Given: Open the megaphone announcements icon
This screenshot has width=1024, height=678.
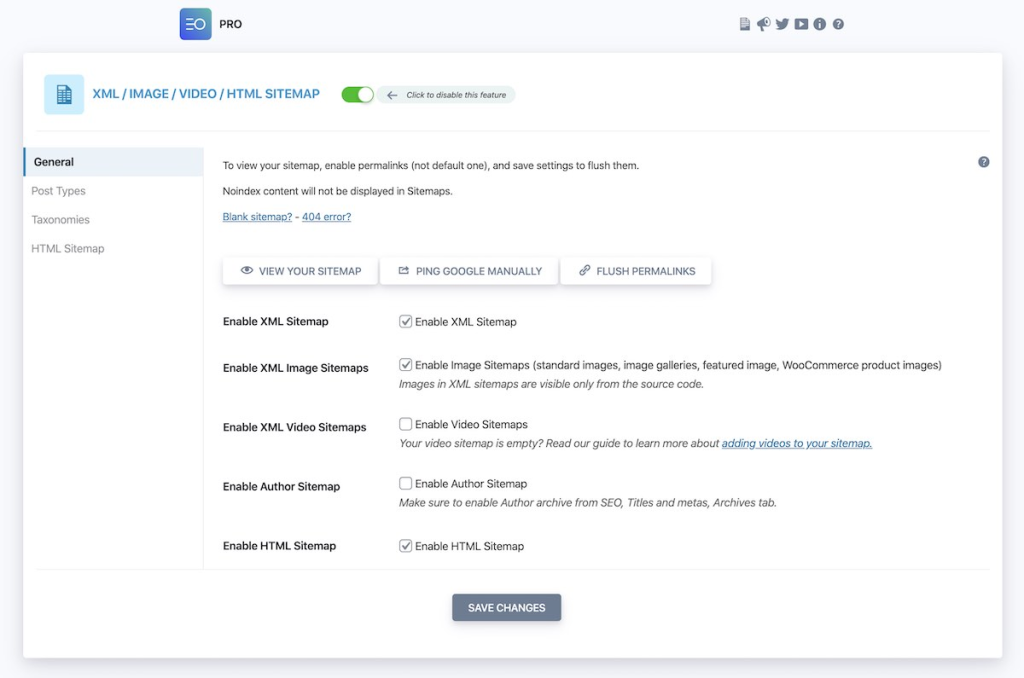Looking at the screenshot, I should tap(763, 24).
